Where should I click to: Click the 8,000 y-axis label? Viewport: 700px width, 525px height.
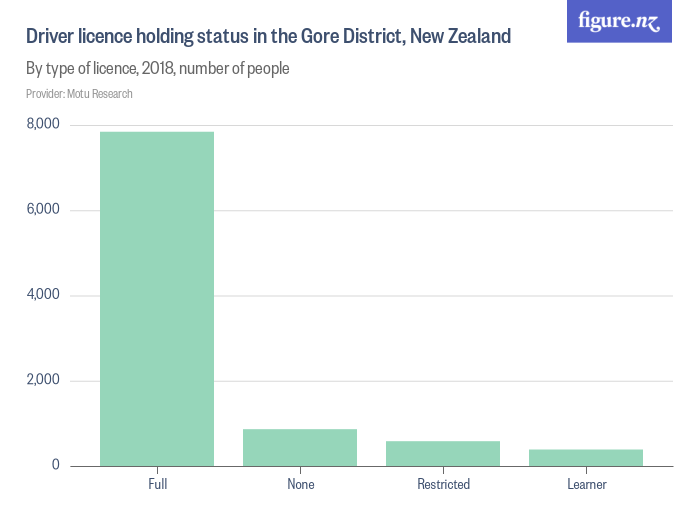point(42,124)
